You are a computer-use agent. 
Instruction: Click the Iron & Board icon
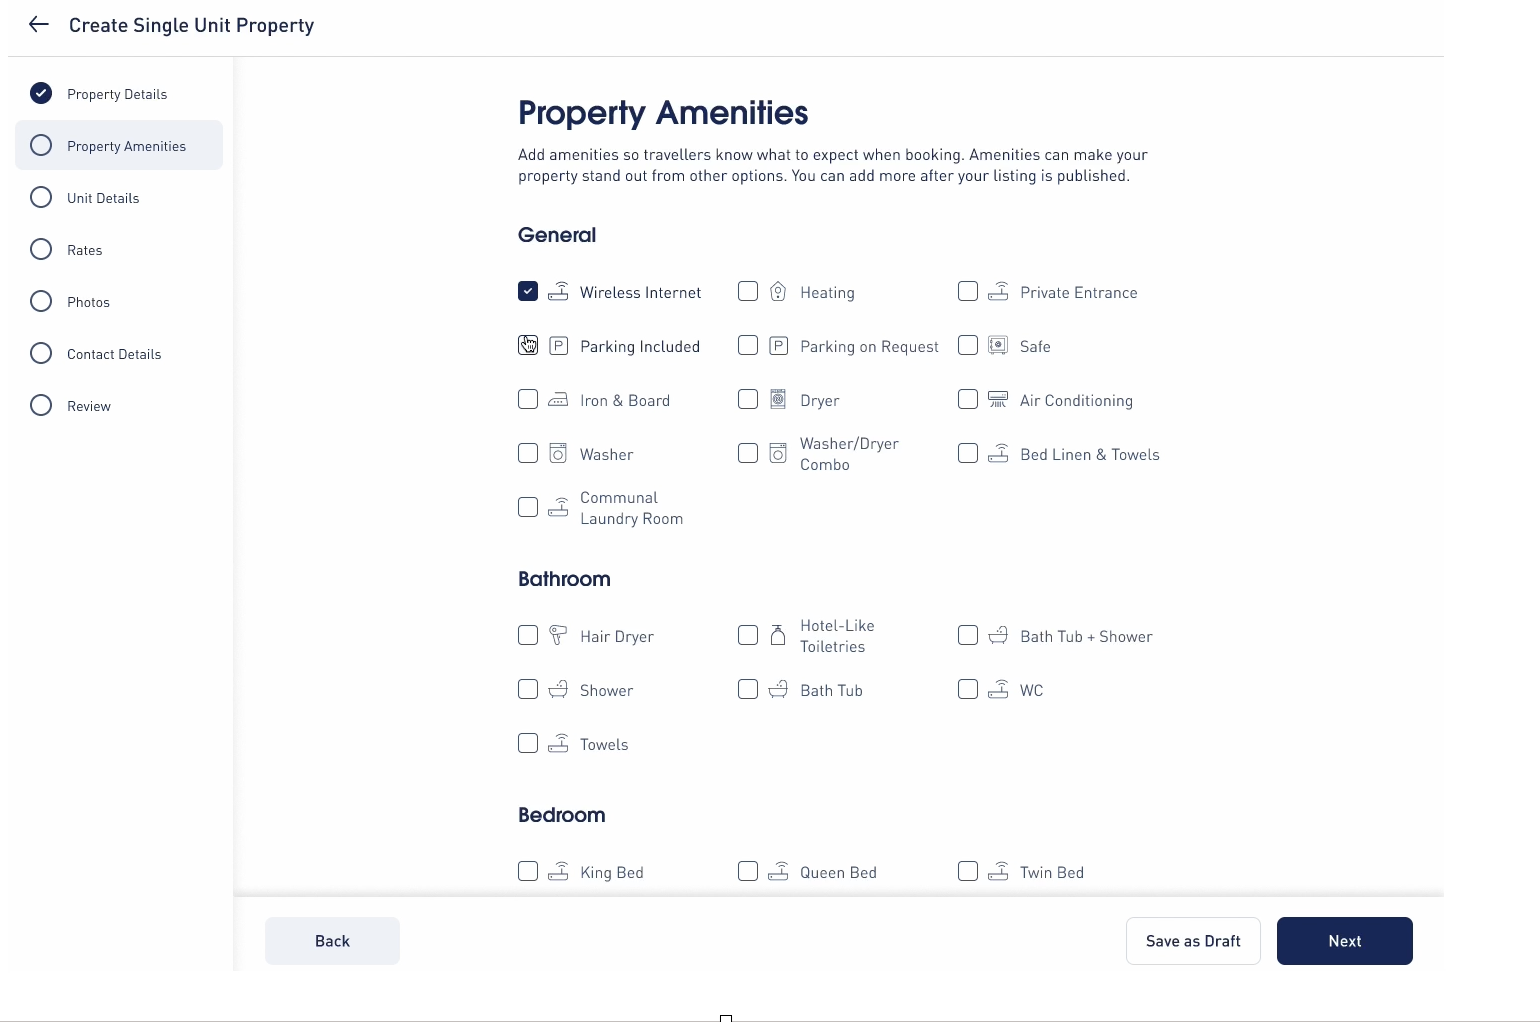[x=558, y=399]
